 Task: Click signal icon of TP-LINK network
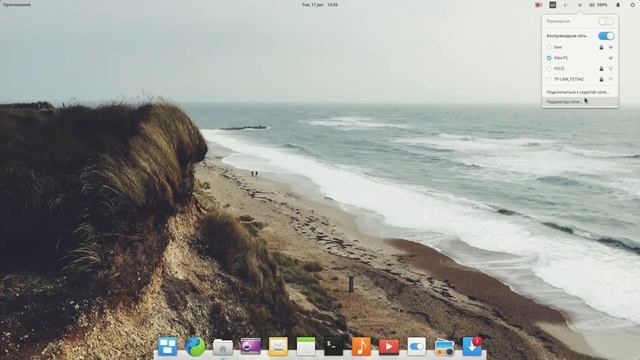[x=611, y=79]
